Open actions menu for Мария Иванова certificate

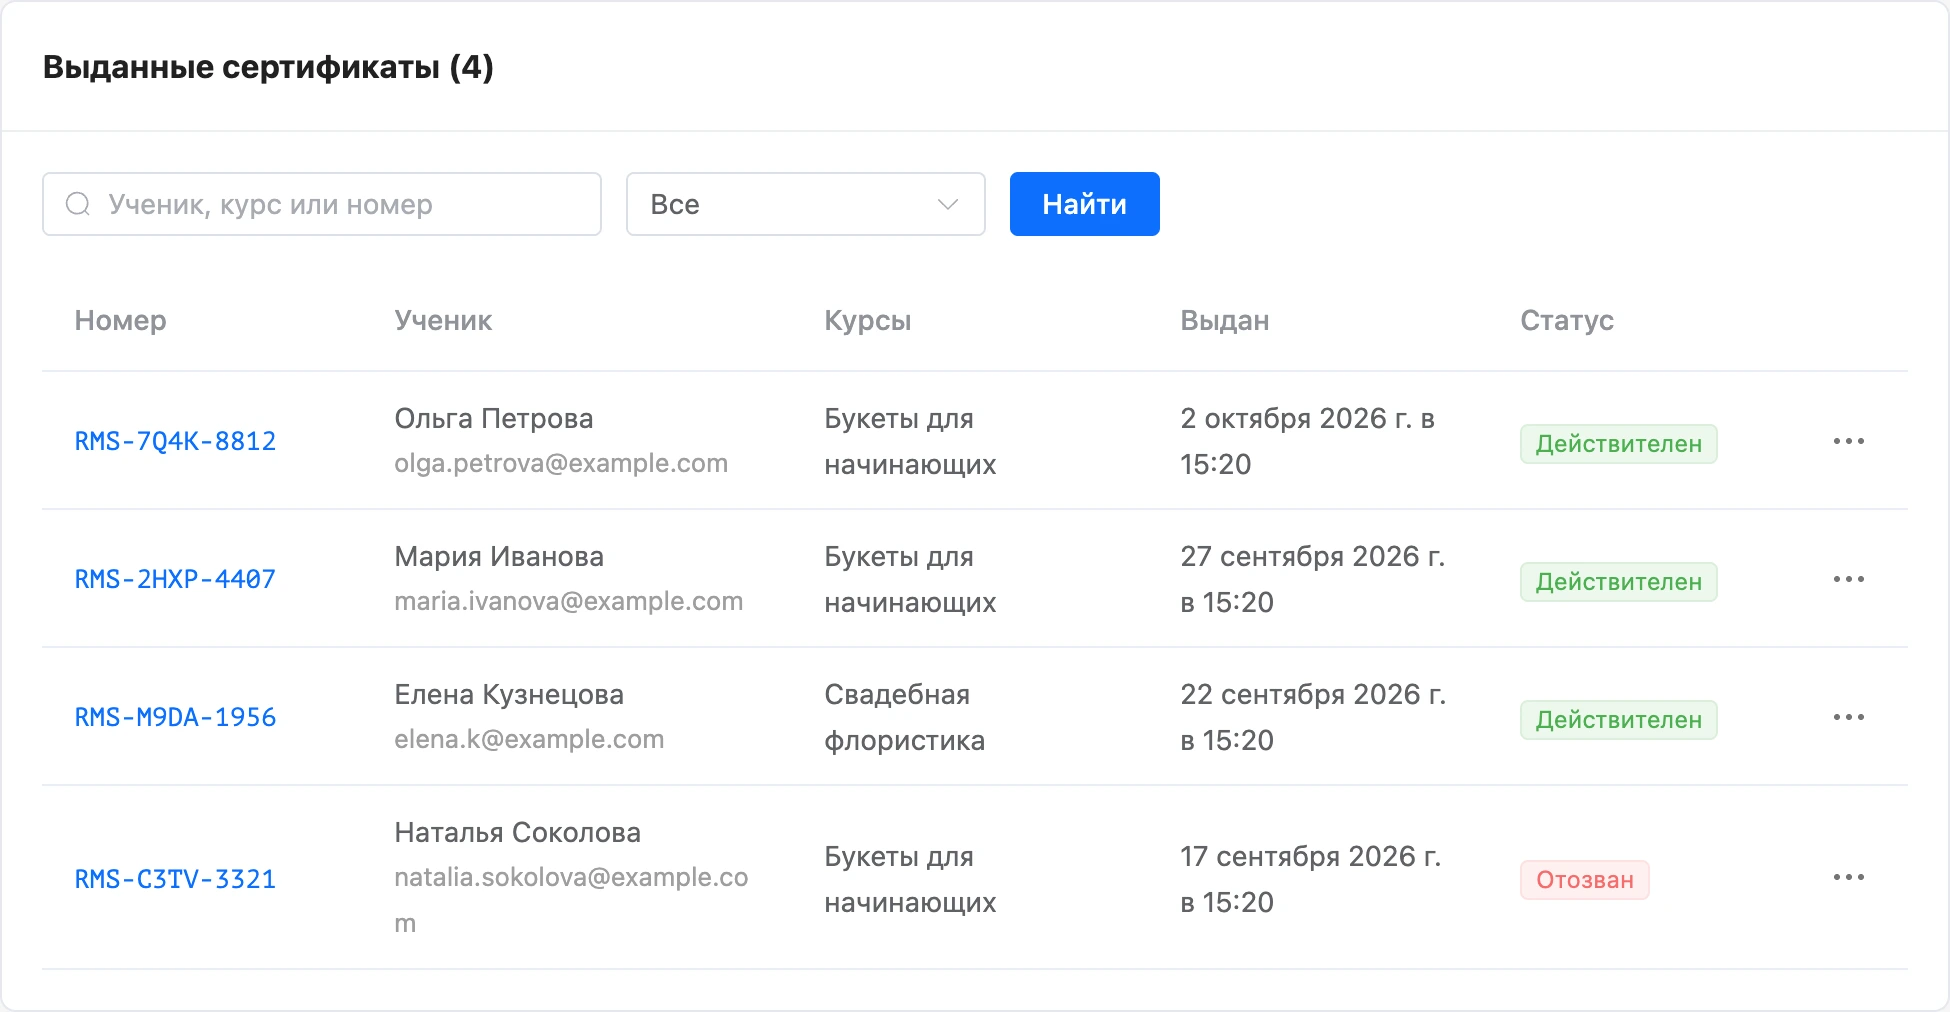(1848, 579)
